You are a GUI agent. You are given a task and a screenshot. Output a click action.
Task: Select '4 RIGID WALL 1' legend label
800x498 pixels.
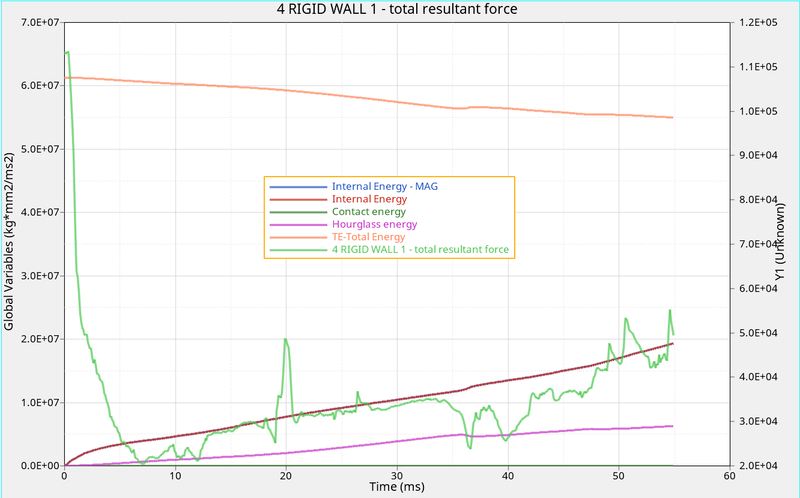tap(420, 250)
